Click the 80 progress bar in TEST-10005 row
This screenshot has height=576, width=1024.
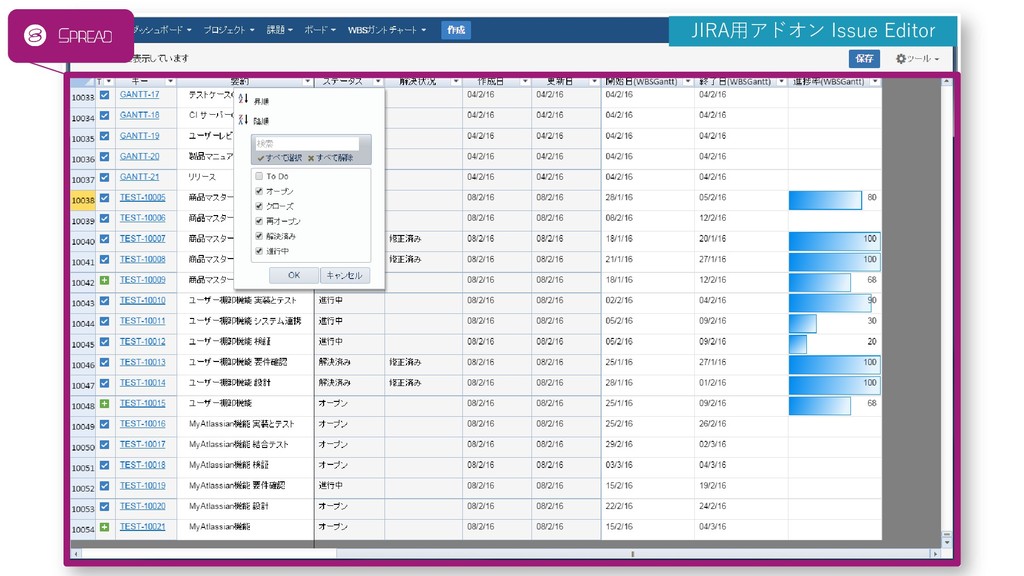(x=825, y=200)
